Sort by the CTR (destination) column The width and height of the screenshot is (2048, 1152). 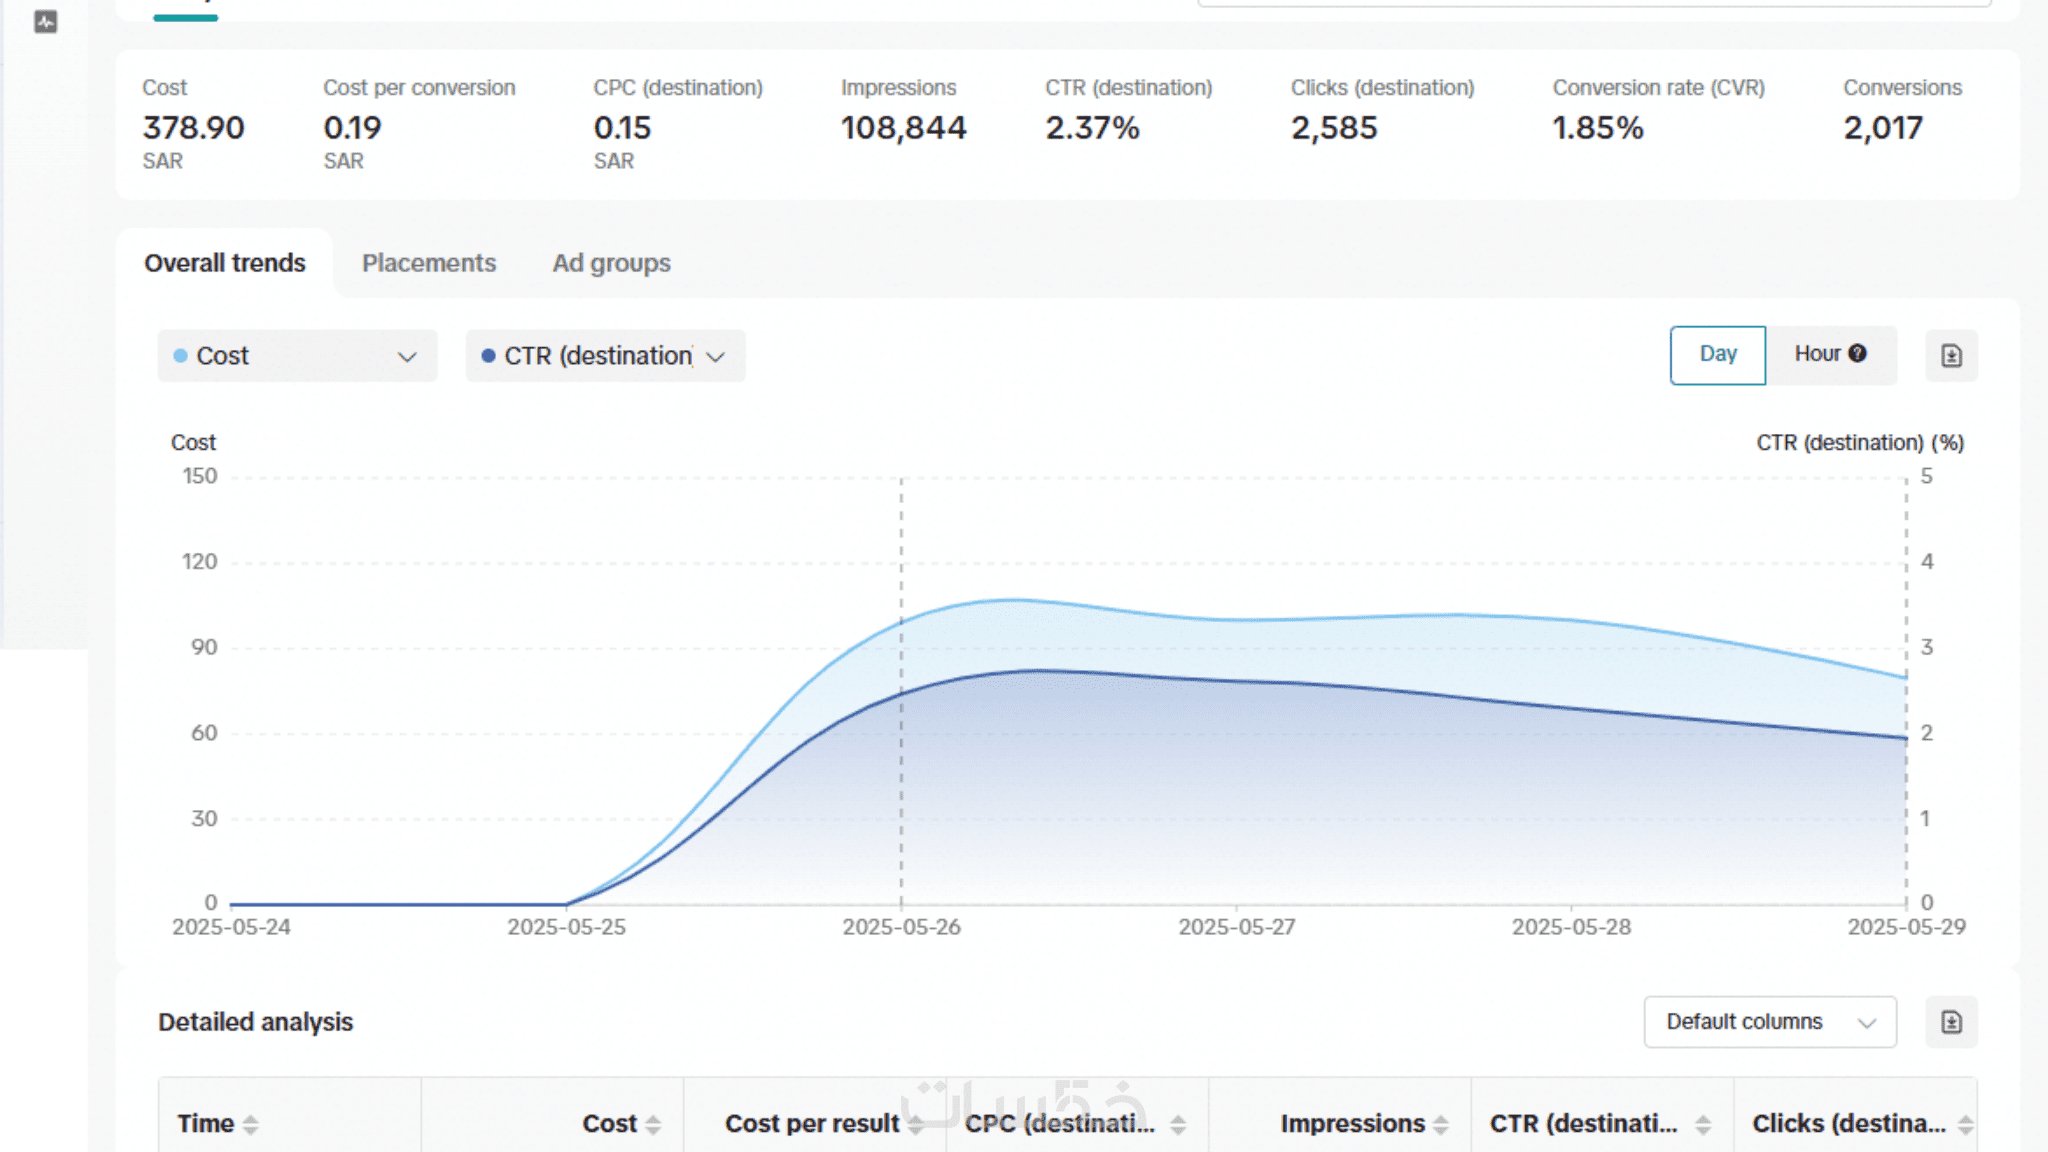click(x=1702, y=1124)
